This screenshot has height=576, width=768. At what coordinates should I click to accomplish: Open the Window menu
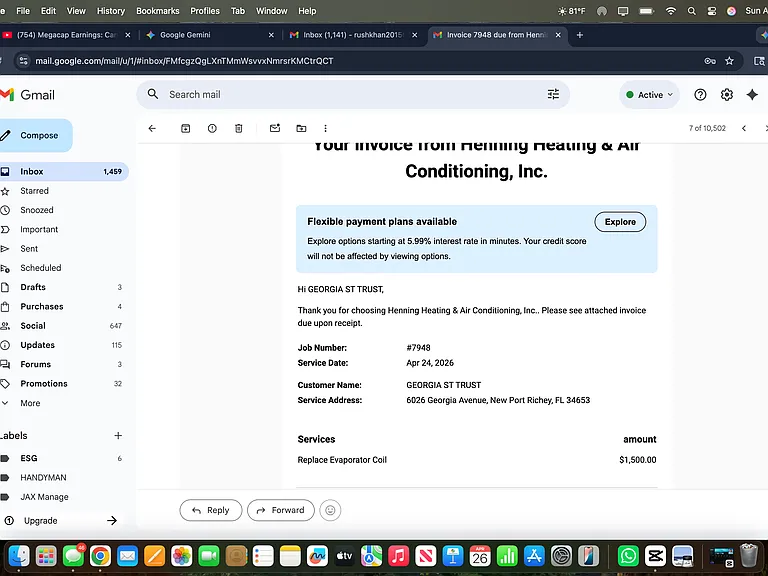click(x=271, y=11)
